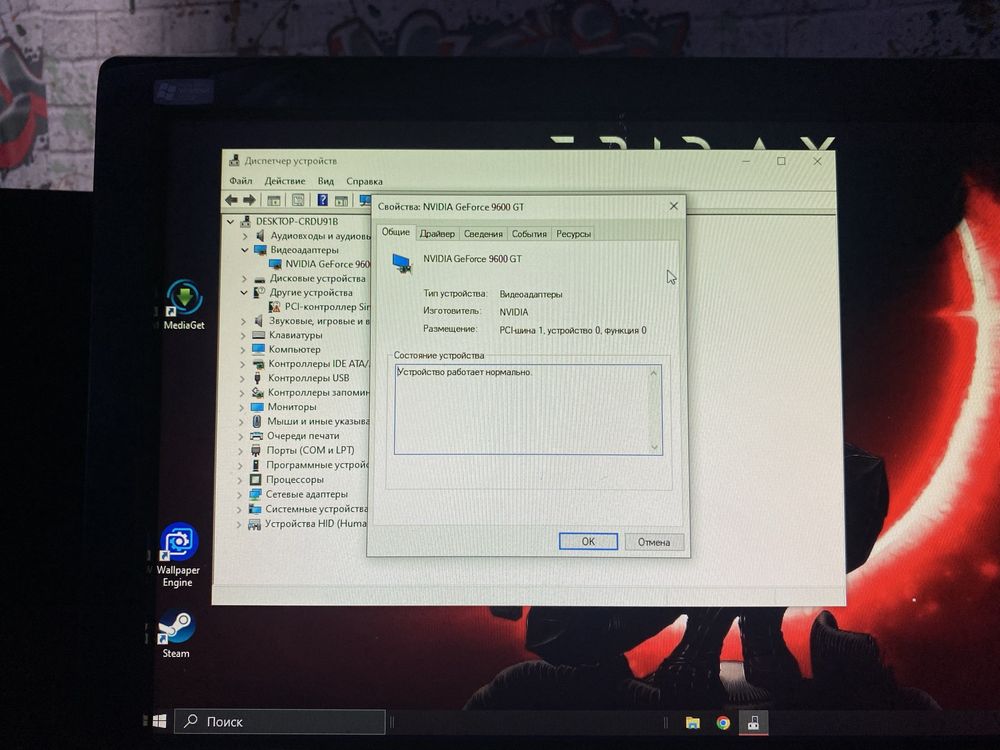1000x750 pixels.
Task: Select the Программные устройства row text
Action: 318,465
